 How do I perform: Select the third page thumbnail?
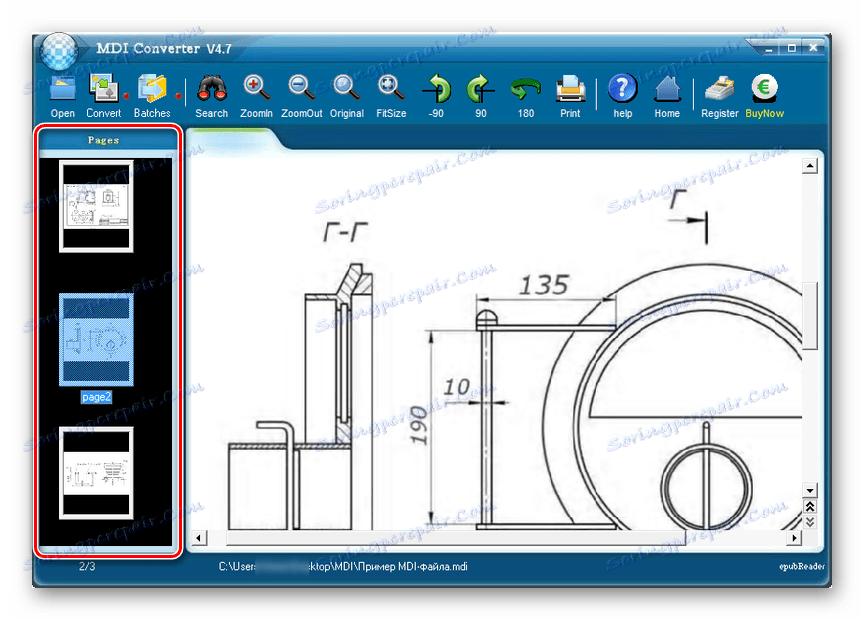tap(96, 473)
